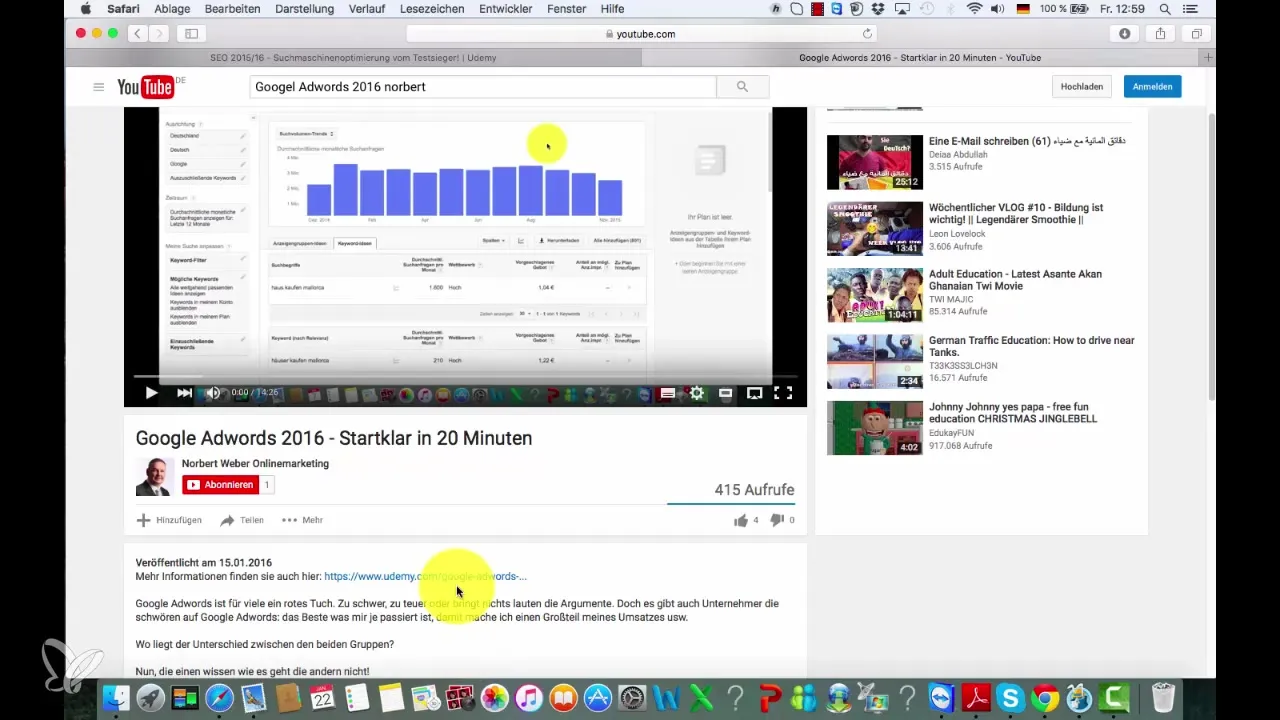1280x720 pixels.
Task: Show all tabs overview
Action: pyautogui.click(x=1197, y=33)
